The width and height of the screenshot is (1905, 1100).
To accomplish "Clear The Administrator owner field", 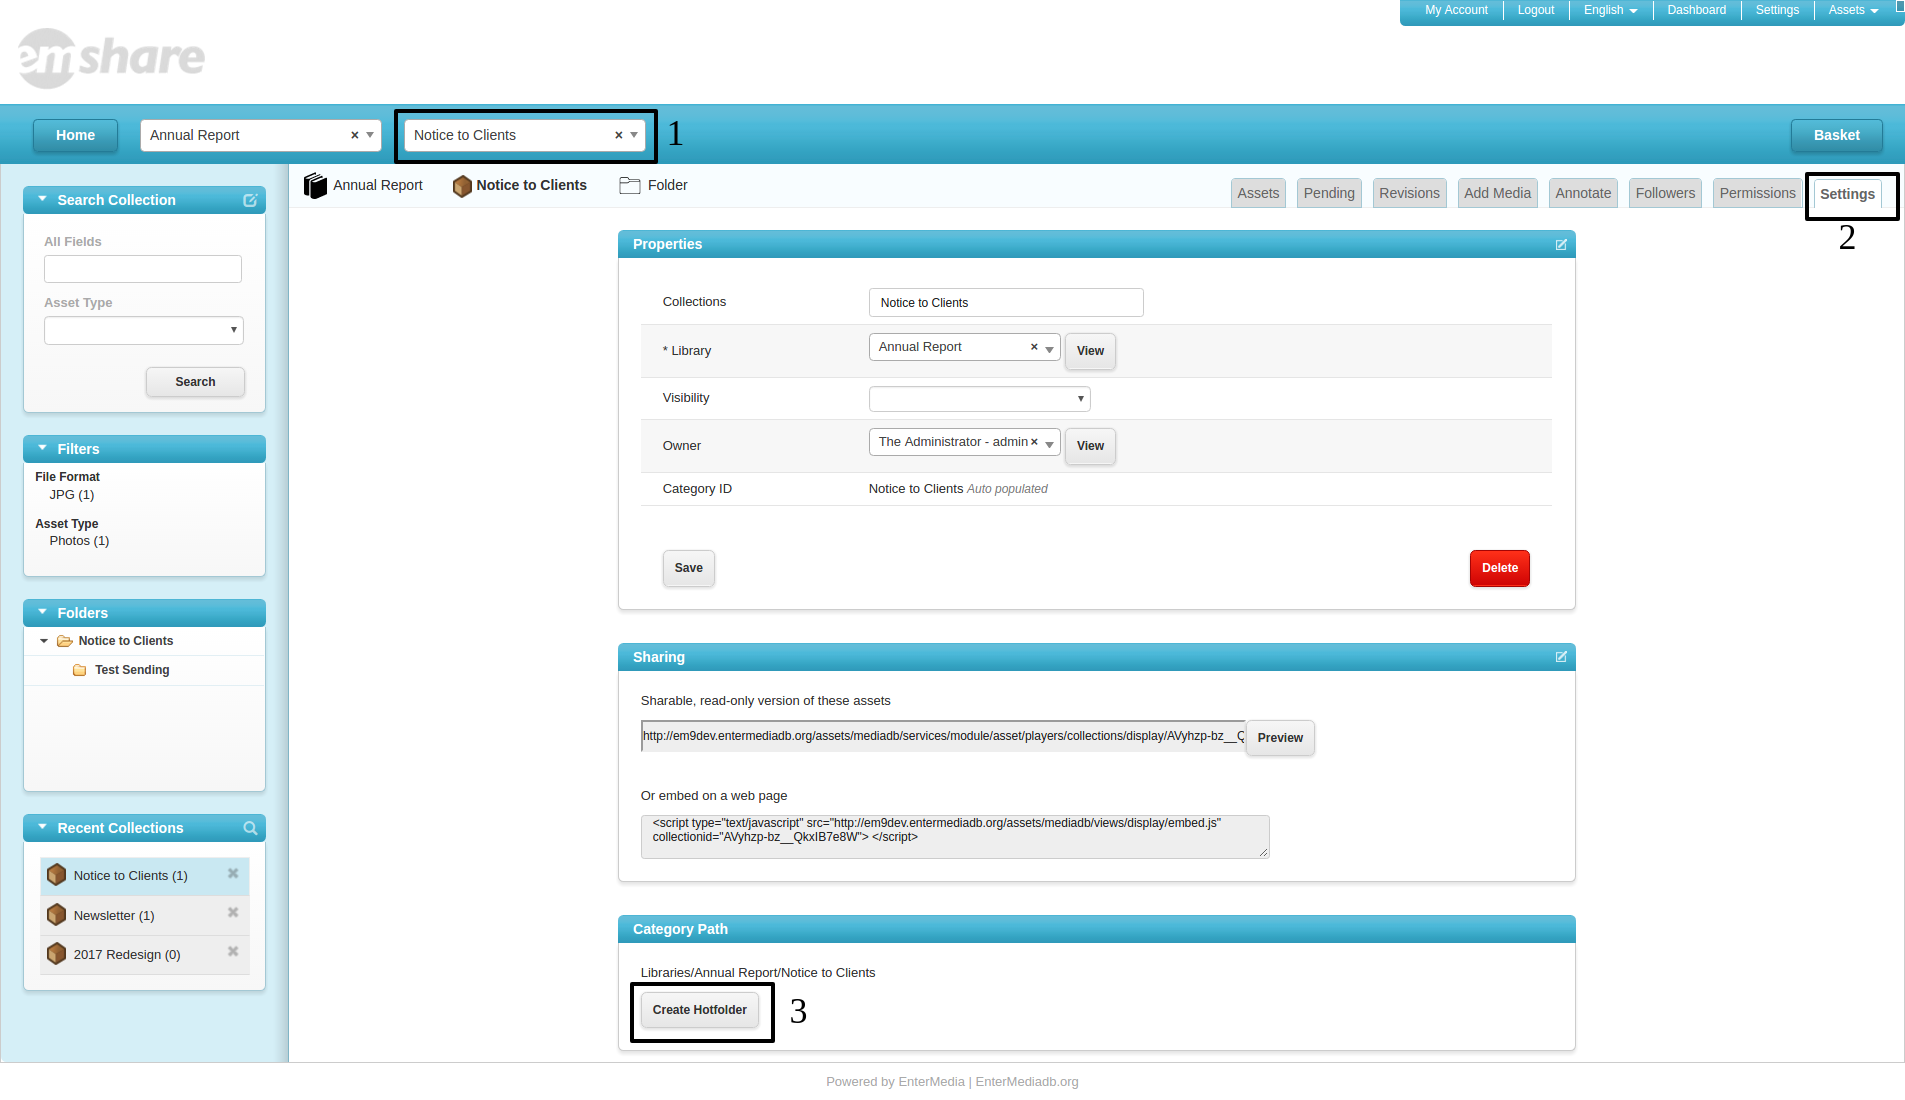I will click(x=1034, y=442).
